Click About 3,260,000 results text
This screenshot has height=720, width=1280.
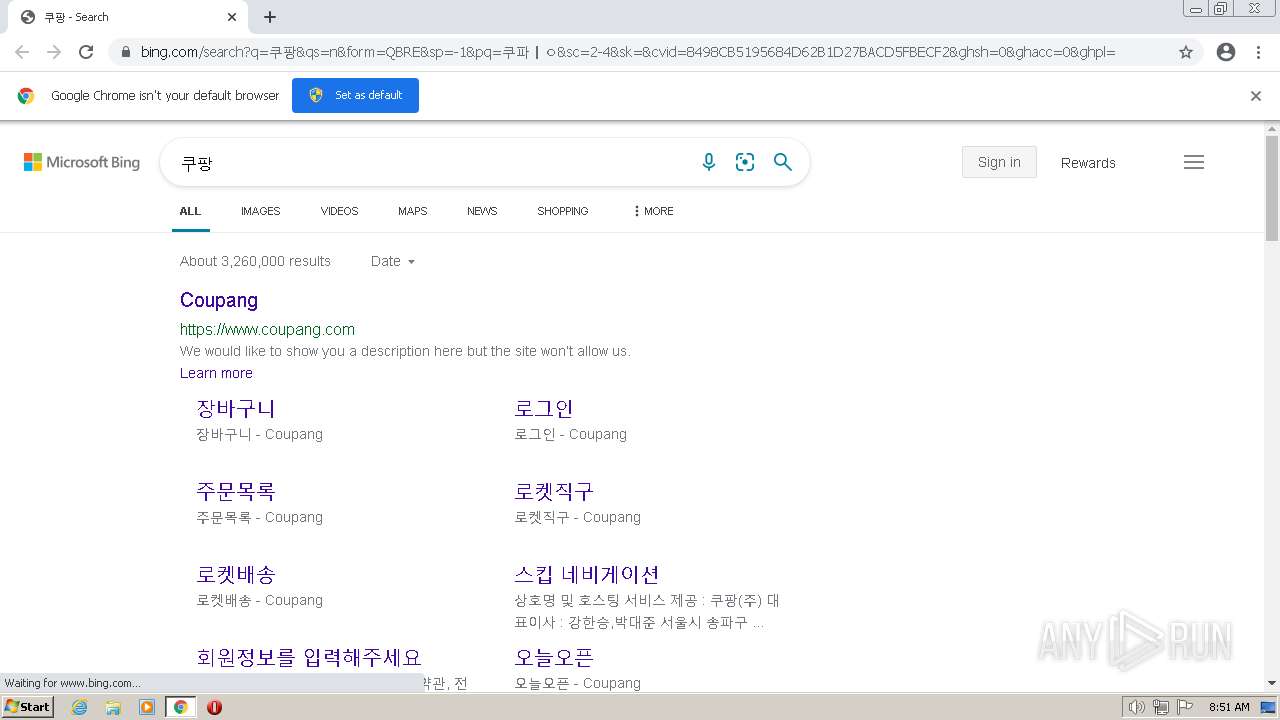click(x=255, y=261)
